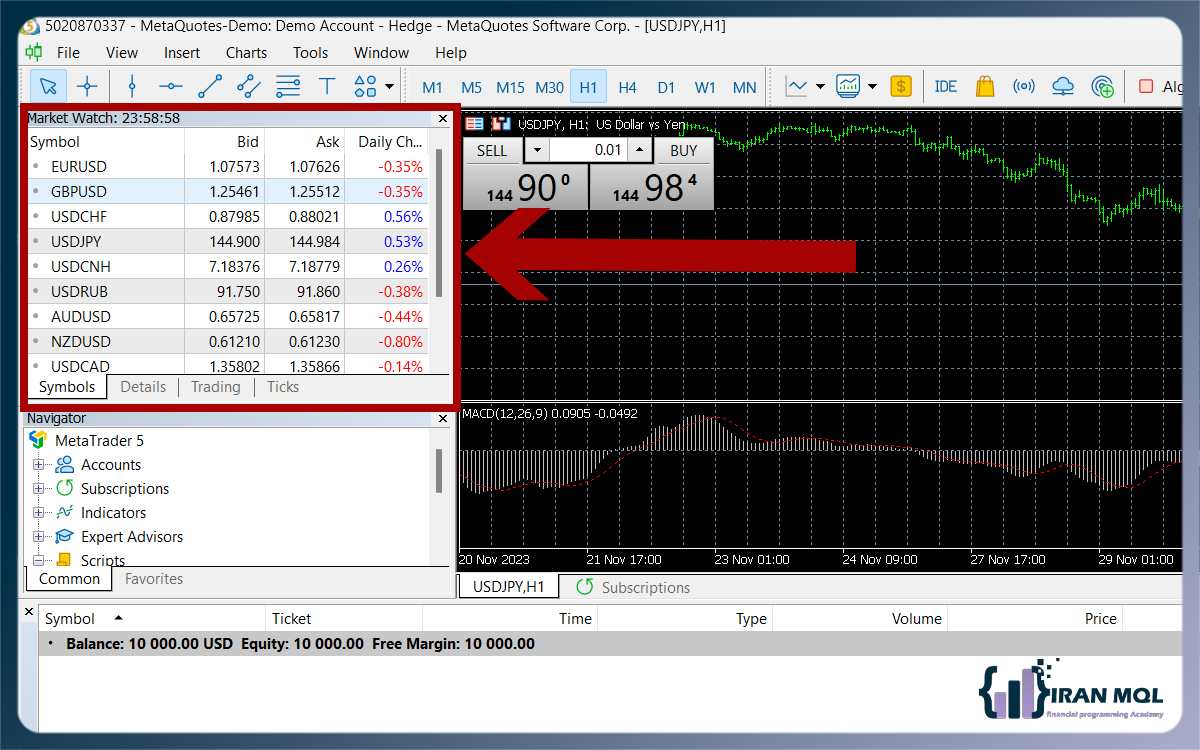
Task: Expand the Expert Advisors tree node
Action: click(39, 536)
